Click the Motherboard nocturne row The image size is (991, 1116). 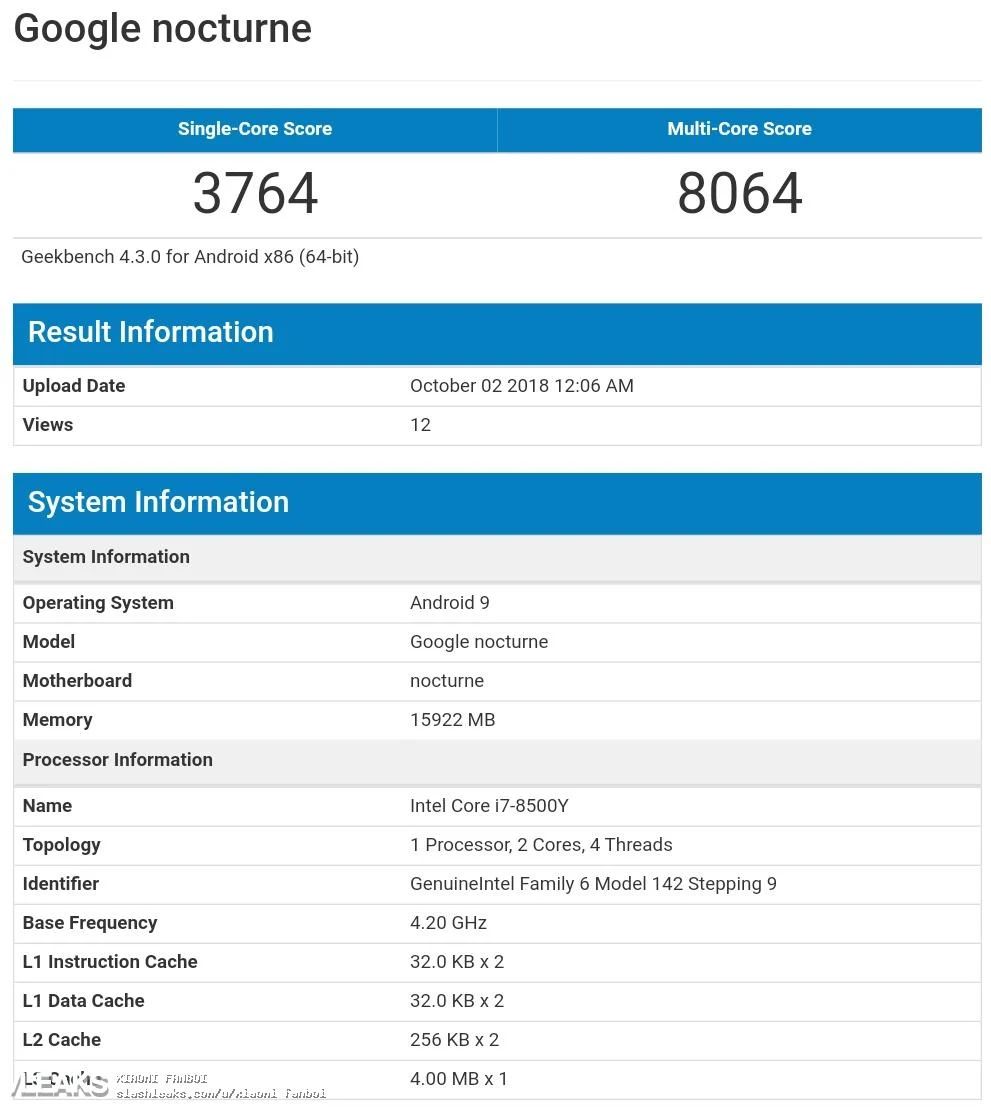[x=497, y=681]
